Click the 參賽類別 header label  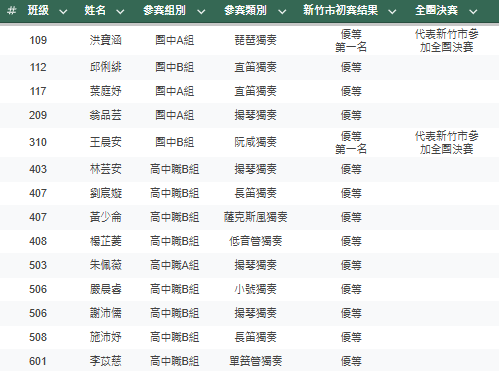pyautogui.click(x=245, y=11)
